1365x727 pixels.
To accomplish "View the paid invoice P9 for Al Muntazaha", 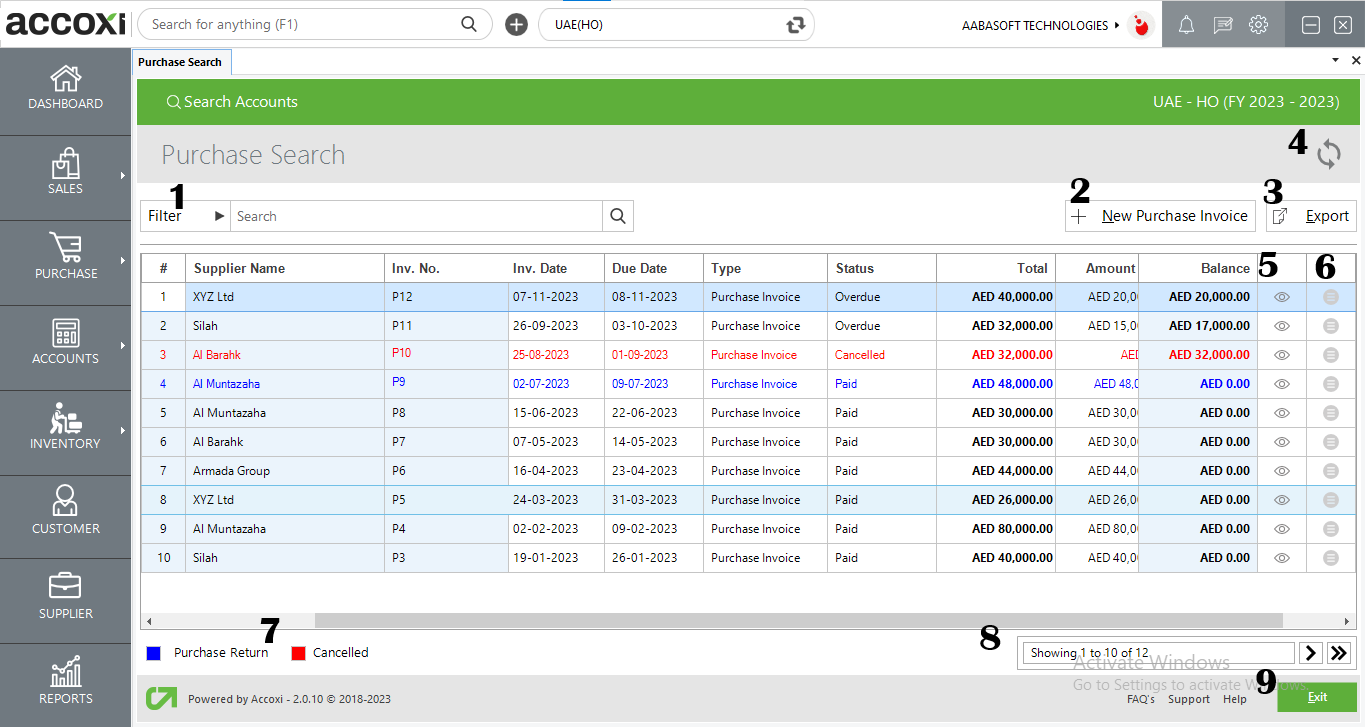I will pyautogui.click(x=1281, y=383).
